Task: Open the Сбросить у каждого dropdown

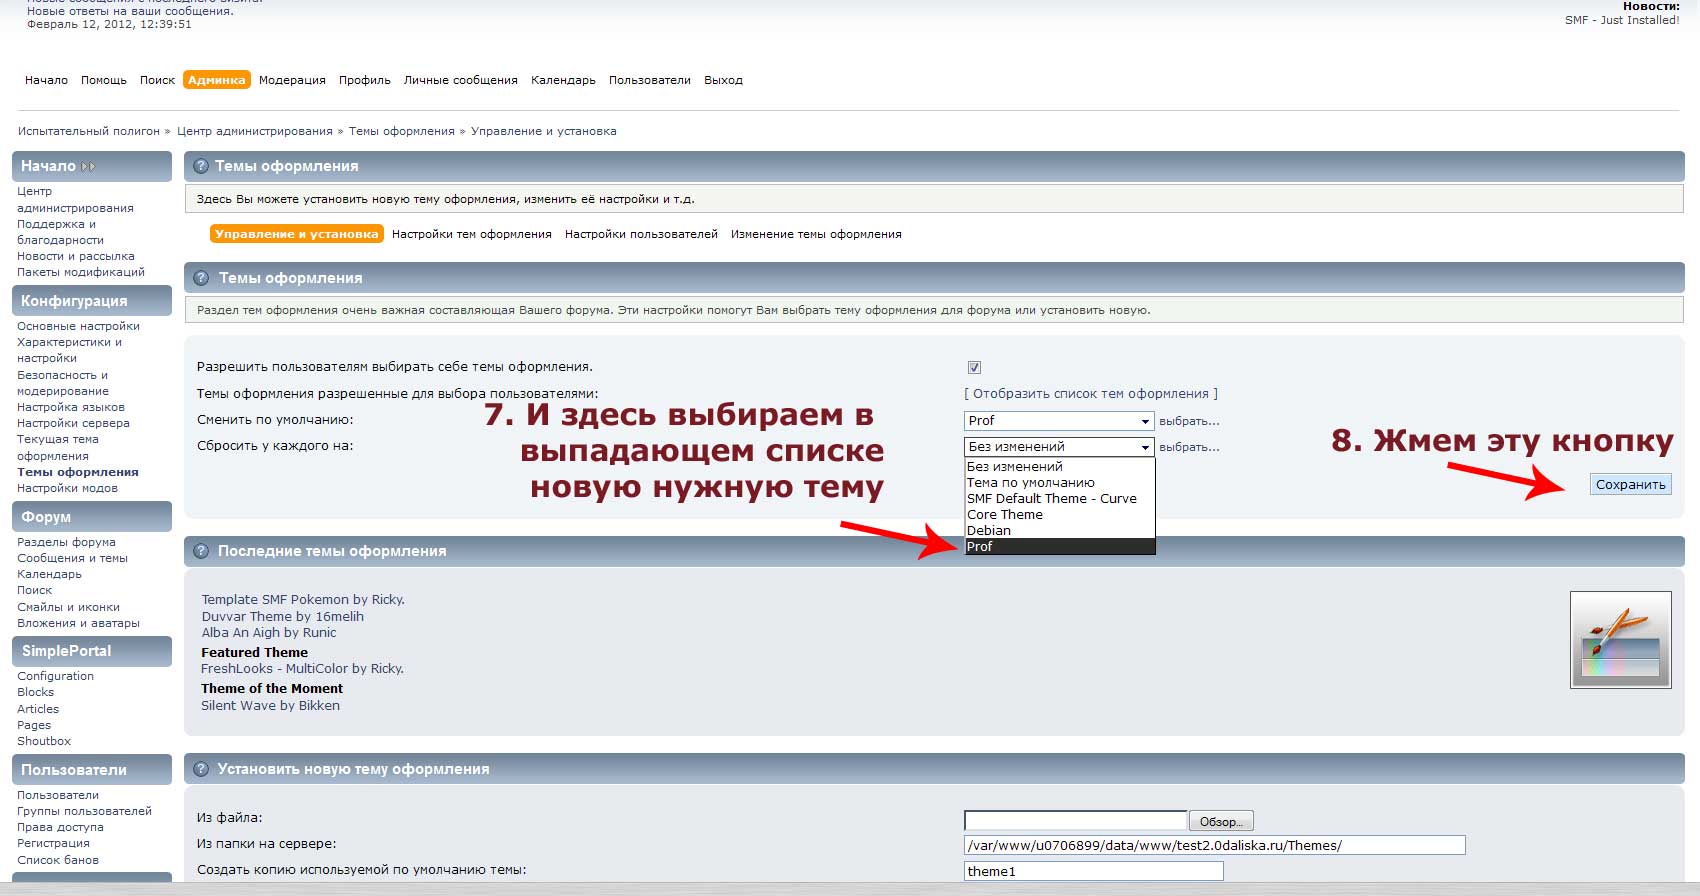Action: click(1059, 447)
